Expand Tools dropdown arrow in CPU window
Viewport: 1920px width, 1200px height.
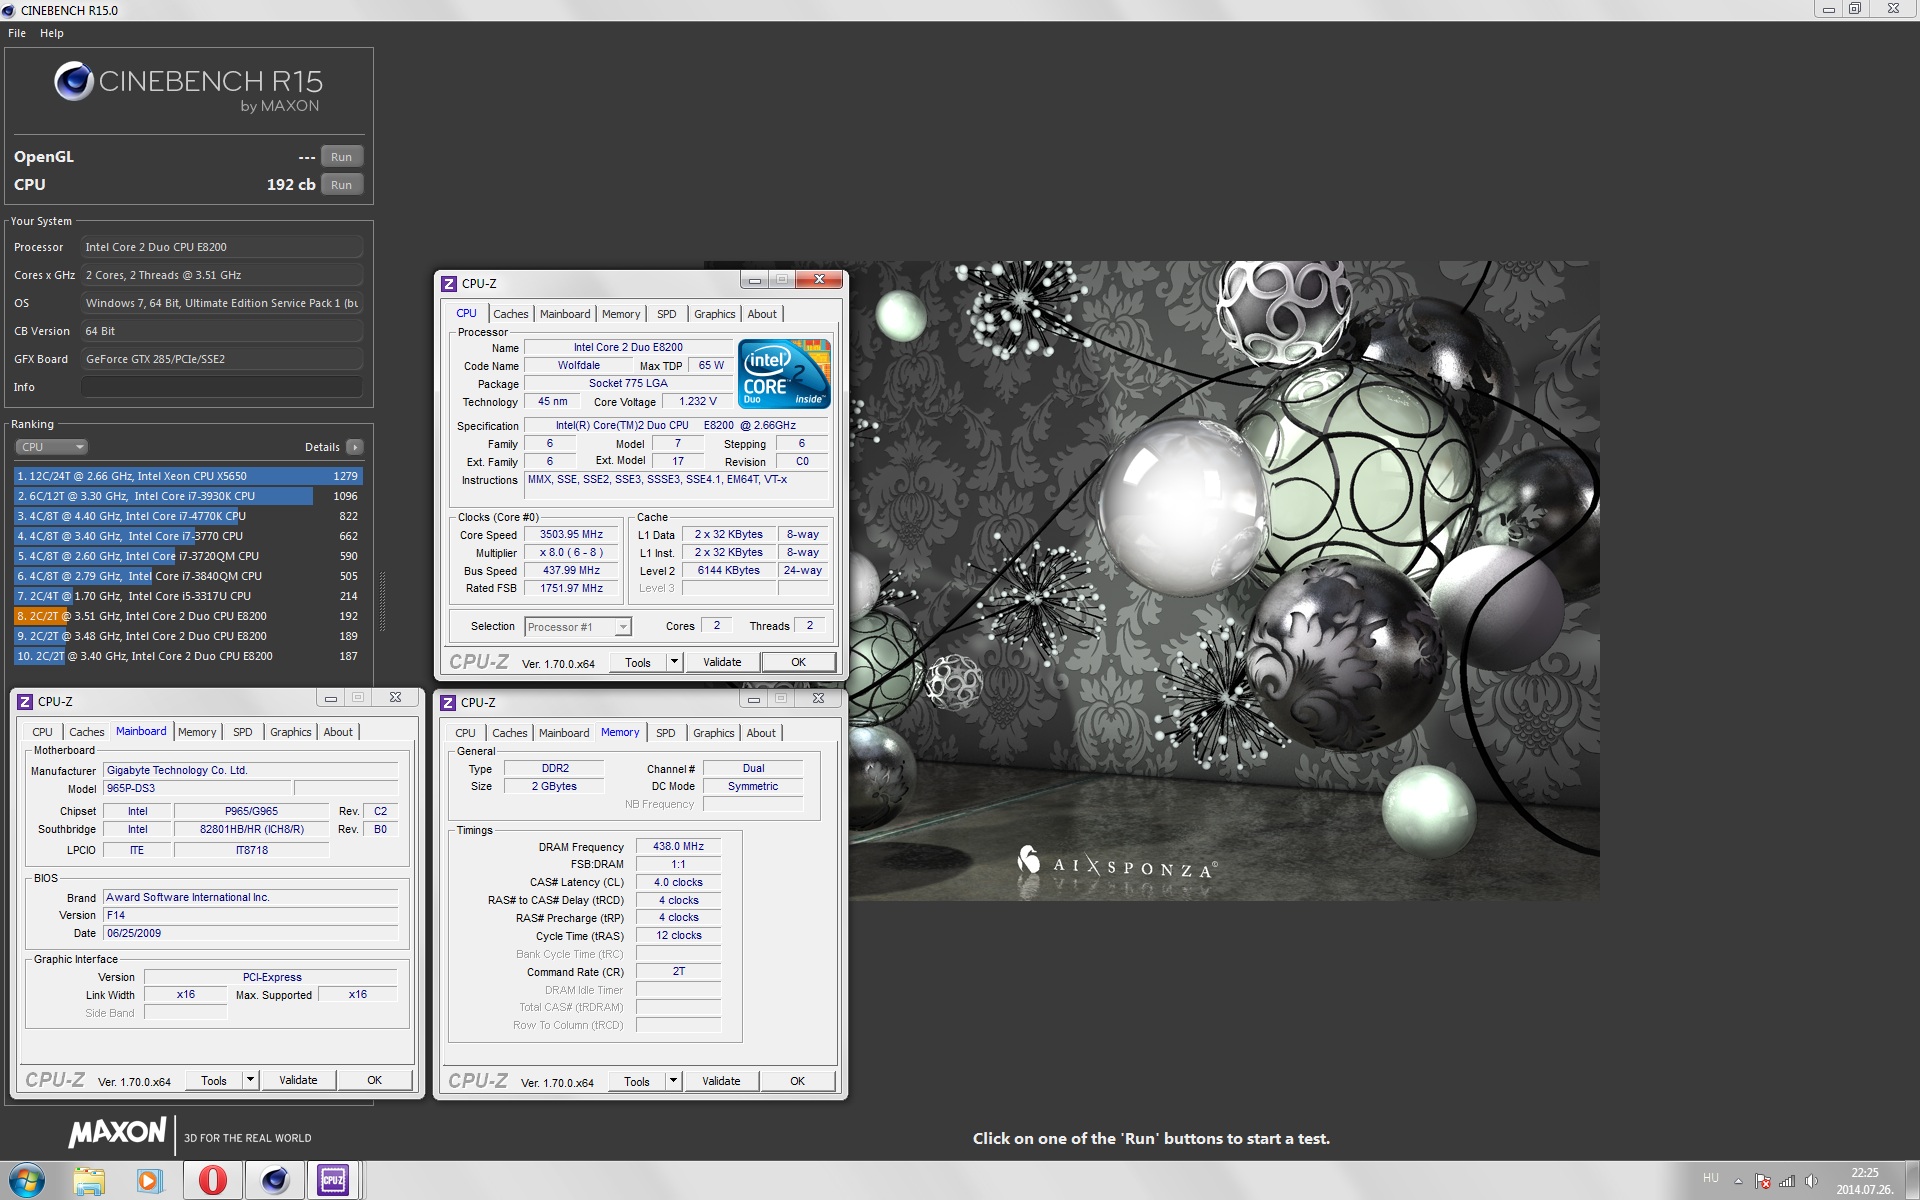[x=674, y=662]
